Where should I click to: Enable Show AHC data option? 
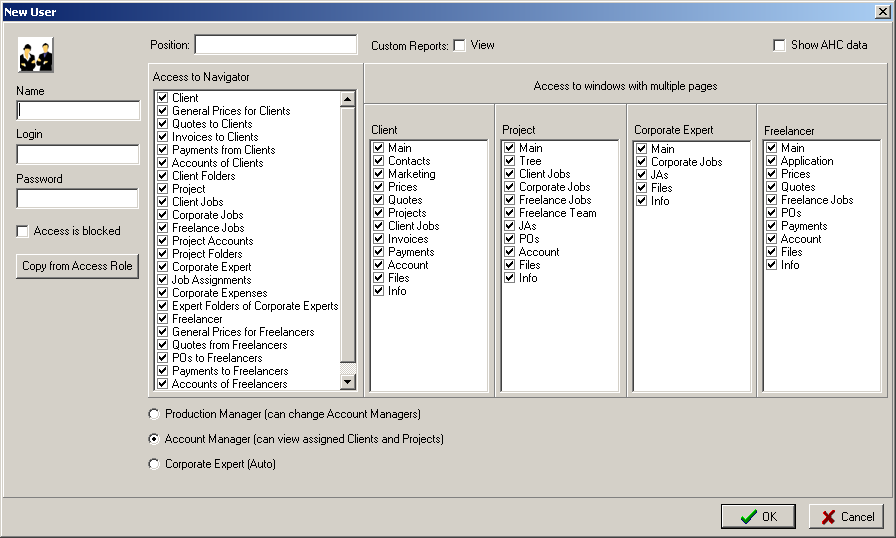[779, 45]
